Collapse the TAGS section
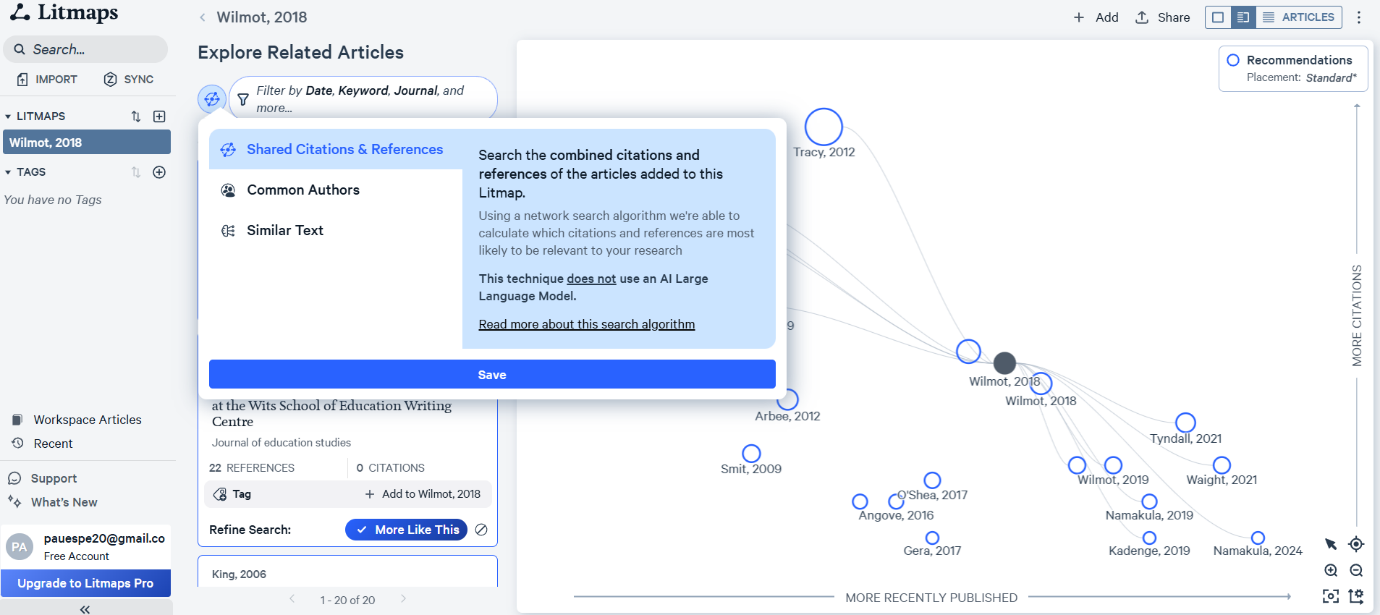Image resolution: width=1380 pixels, height=615 pixels. 8,172
